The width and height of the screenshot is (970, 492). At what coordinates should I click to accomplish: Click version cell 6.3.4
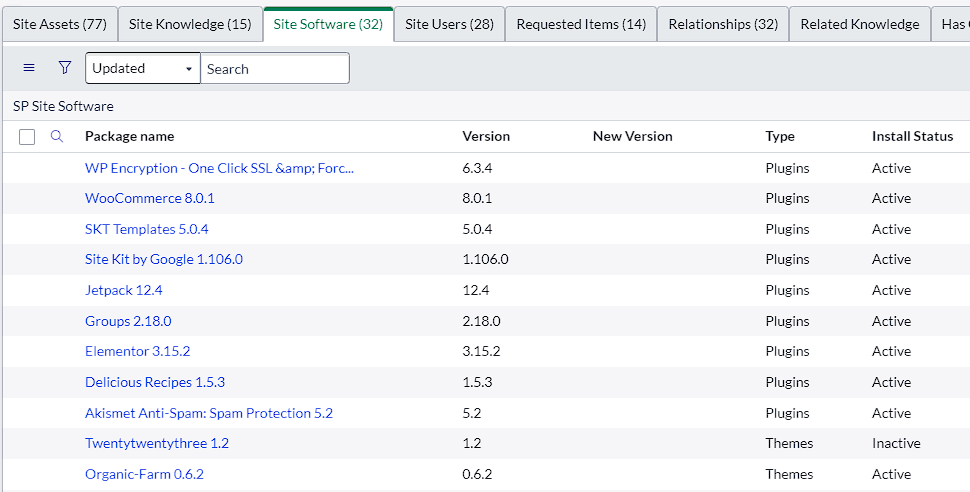(x=477, y=168)
